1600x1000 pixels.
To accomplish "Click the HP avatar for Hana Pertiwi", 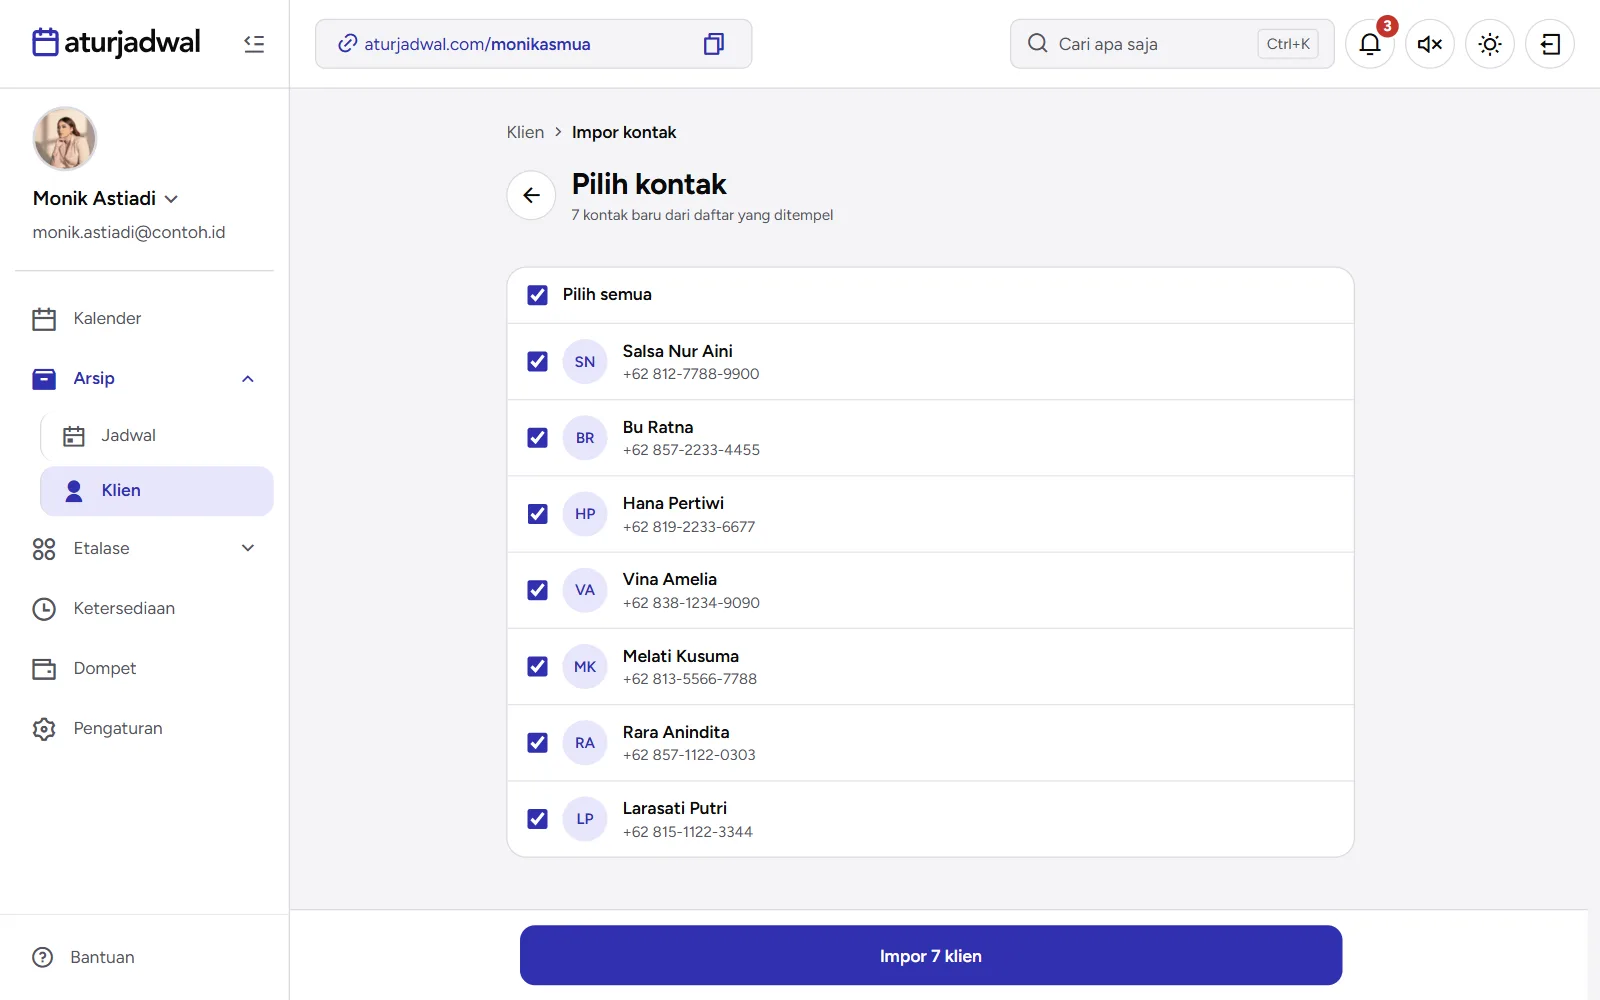I will click(585, 514).
